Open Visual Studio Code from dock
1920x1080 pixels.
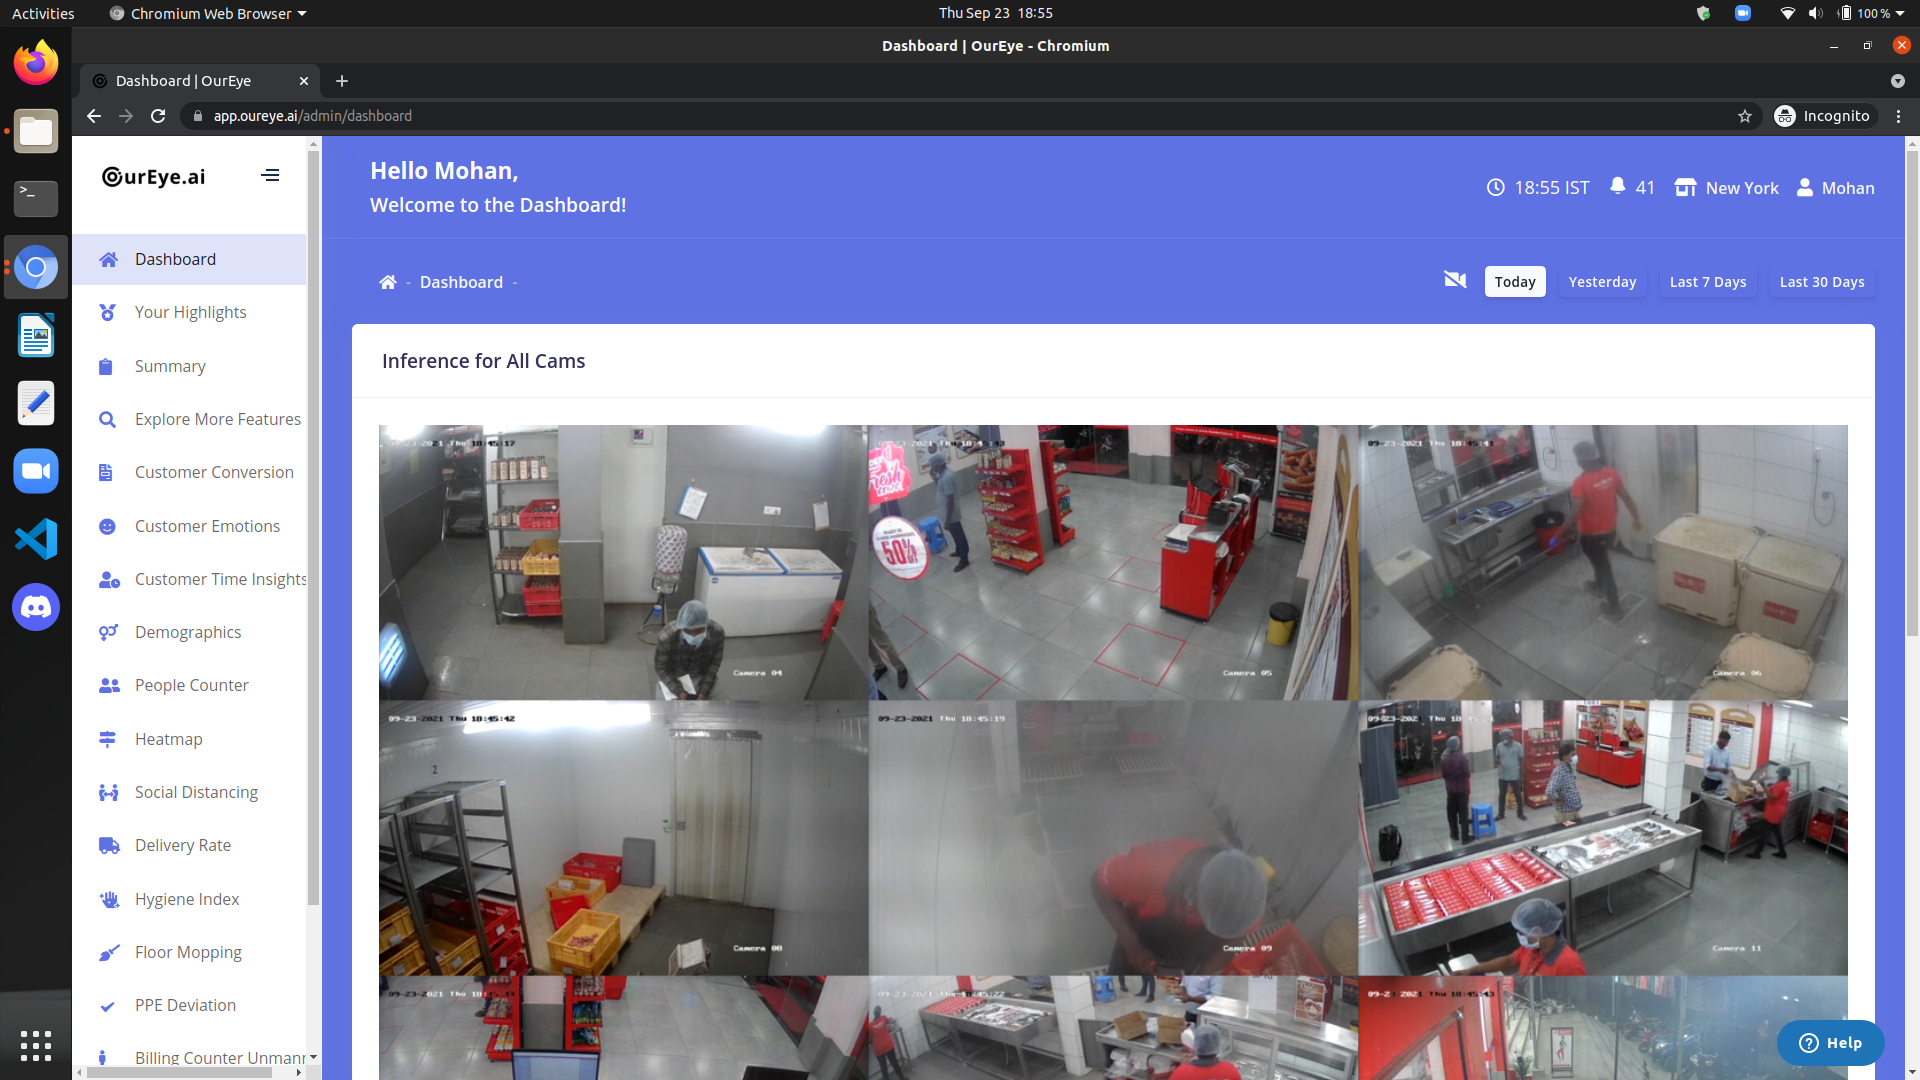36,539
